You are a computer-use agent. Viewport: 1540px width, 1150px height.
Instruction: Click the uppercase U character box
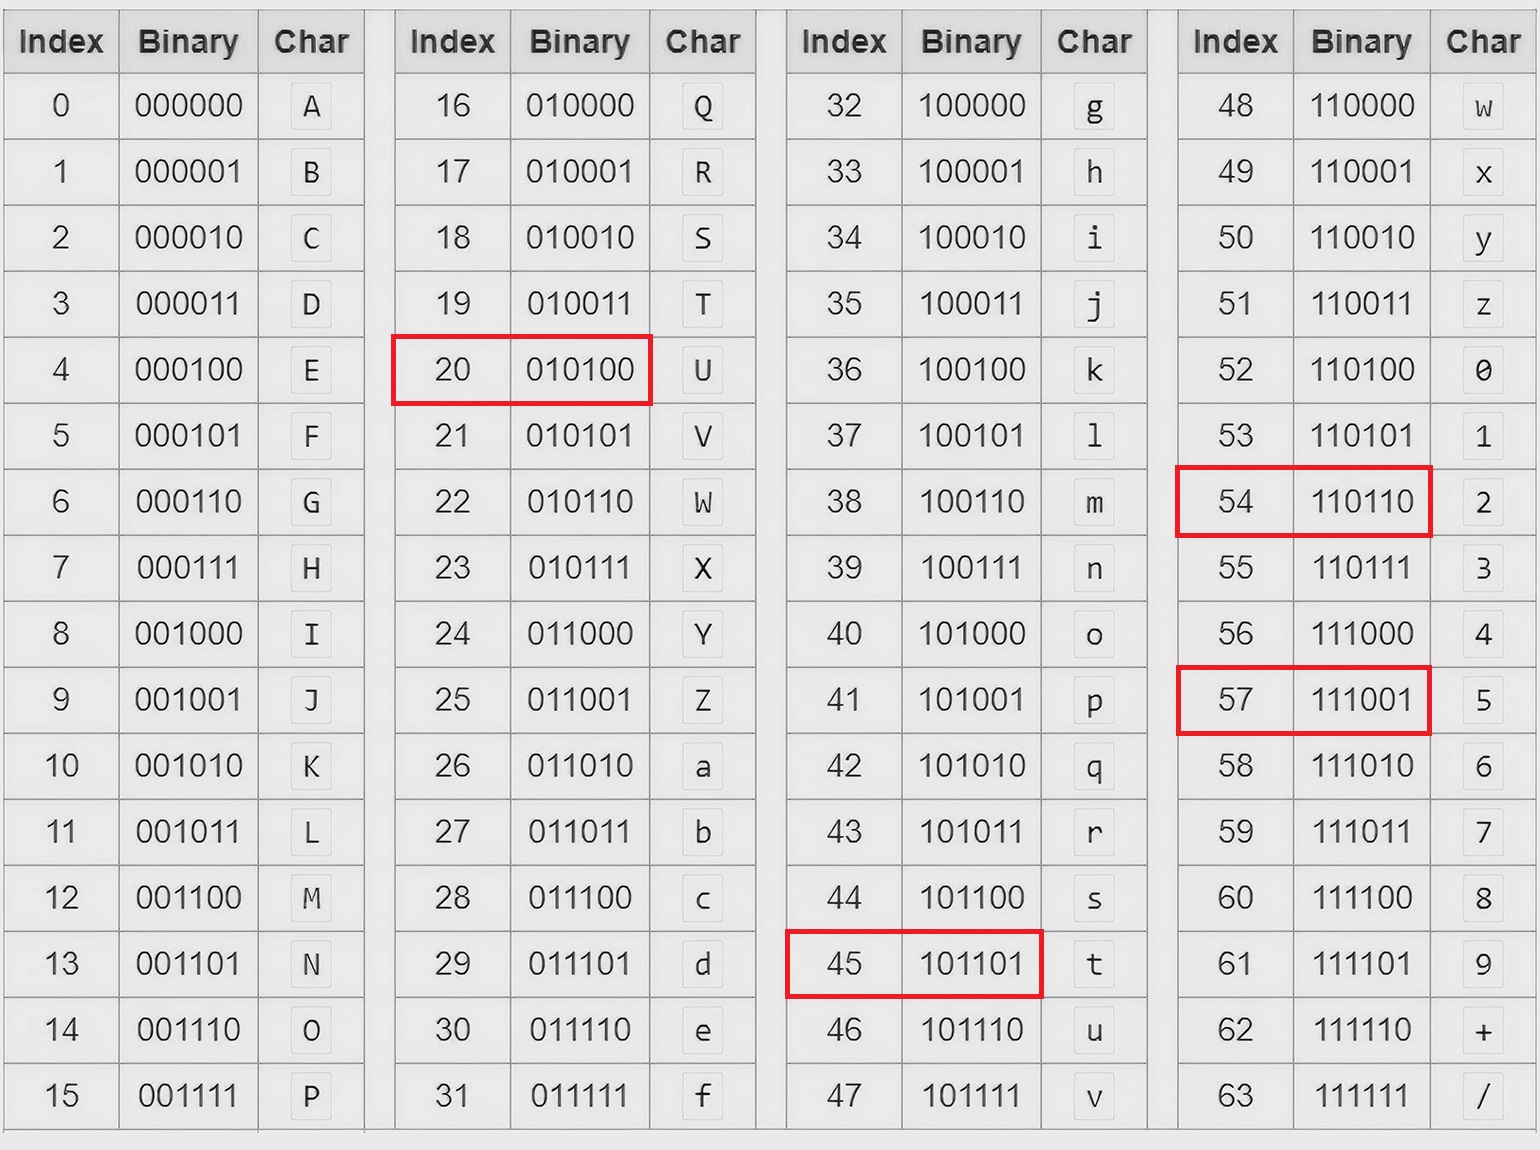tap(703, 371)
